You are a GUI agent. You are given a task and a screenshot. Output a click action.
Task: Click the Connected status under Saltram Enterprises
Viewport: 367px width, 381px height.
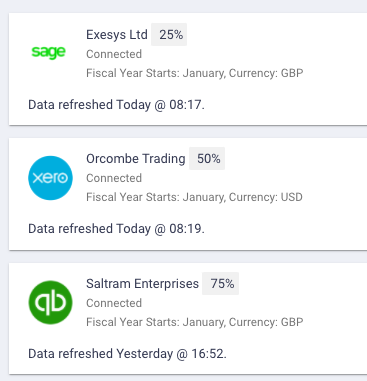tap(114, 303)
